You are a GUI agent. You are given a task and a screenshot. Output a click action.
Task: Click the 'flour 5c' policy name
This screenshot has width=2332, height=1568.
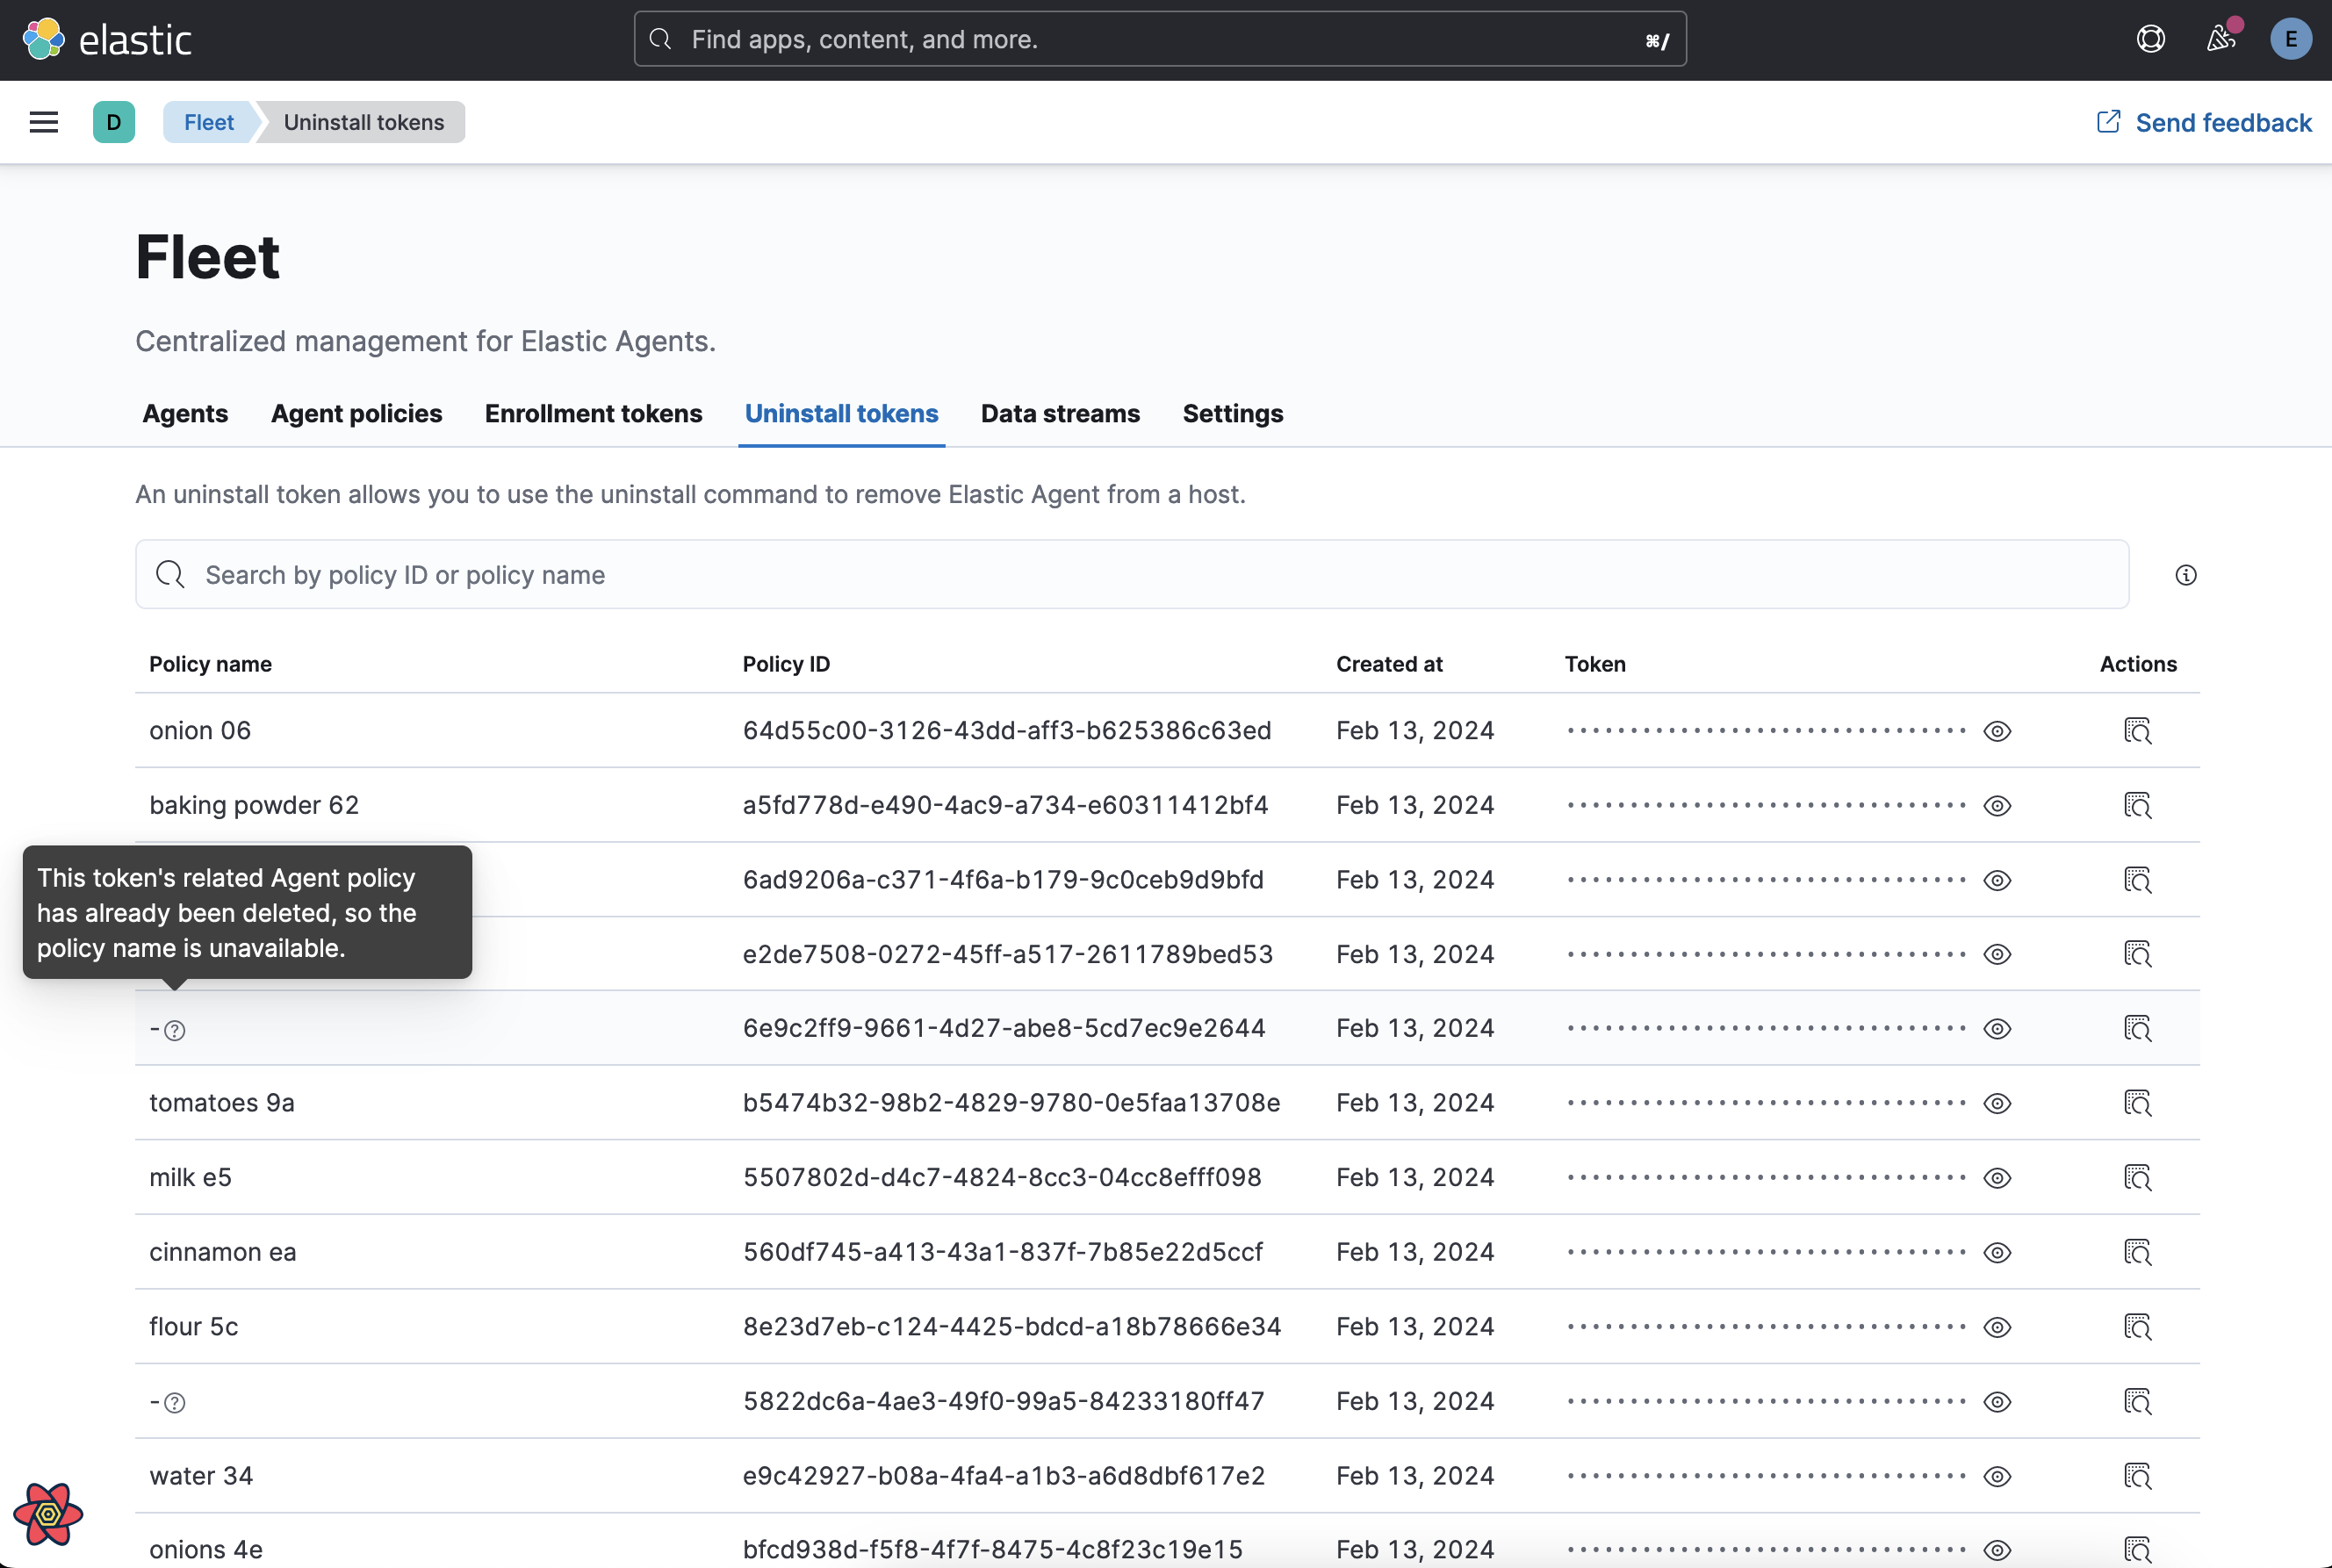(x=194, y=1327)
